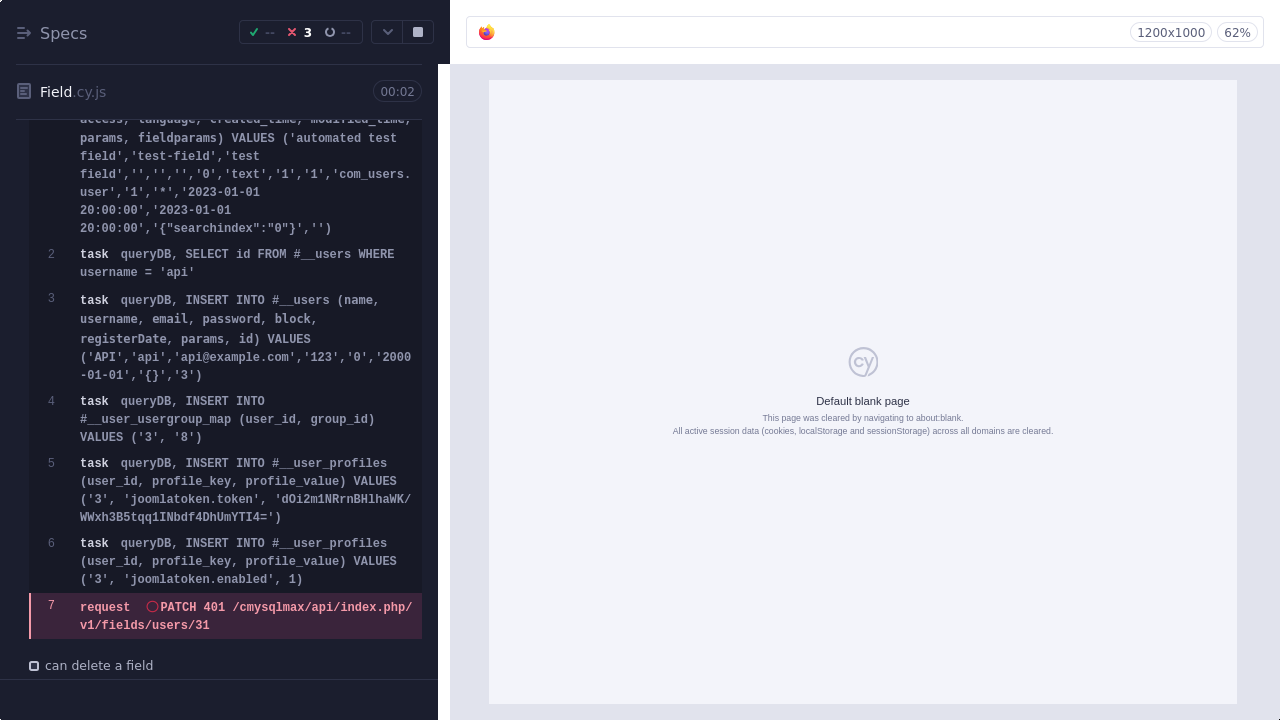The image size is (1280, 720).
Task: Open the Specs heading label
Action: pos(63,33)
